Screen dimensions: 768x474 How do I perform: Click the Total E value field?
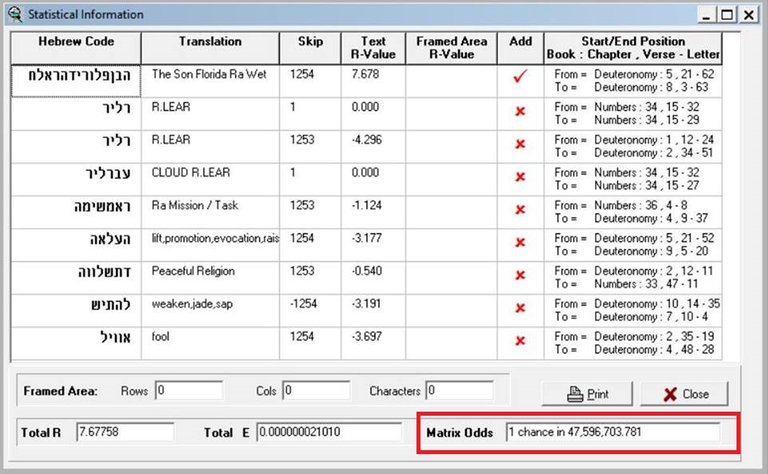[x=329, y=432]
